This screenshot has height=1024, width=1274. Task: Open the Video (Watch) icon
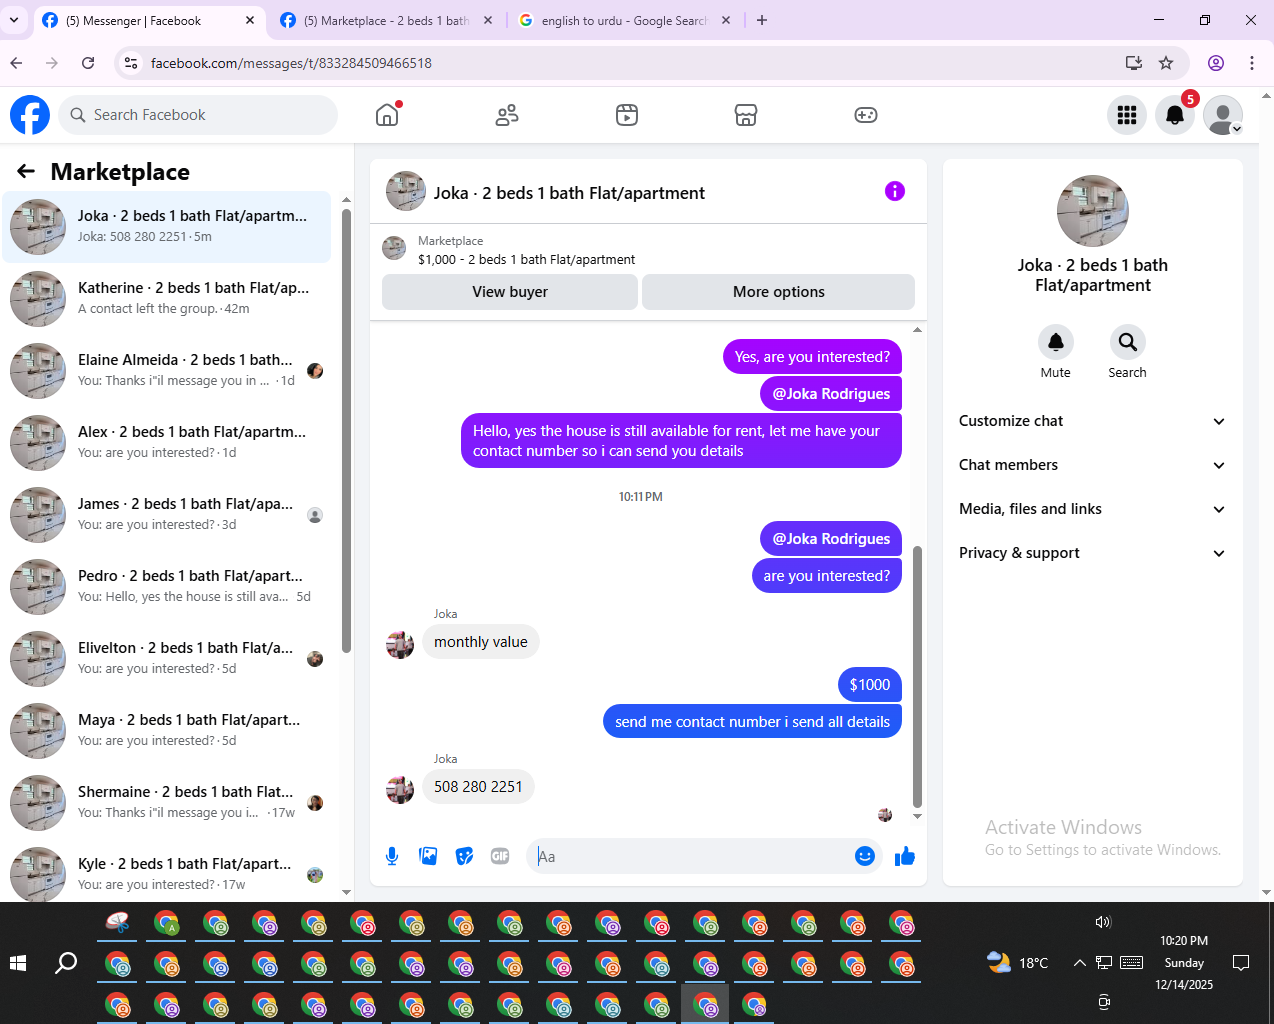pos(627,115)
